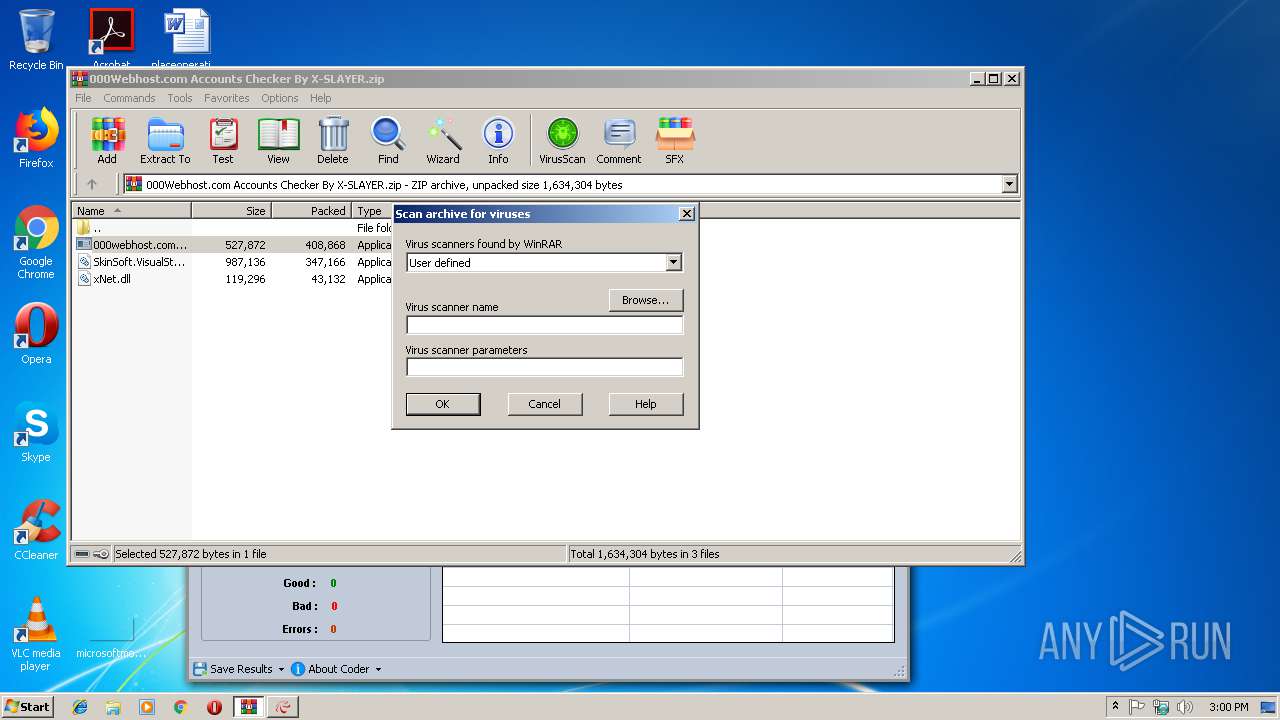This screenshot has height=720, width=1280.
Task: Click the volume speaker tray icon
Action: tap(1185, 707)
